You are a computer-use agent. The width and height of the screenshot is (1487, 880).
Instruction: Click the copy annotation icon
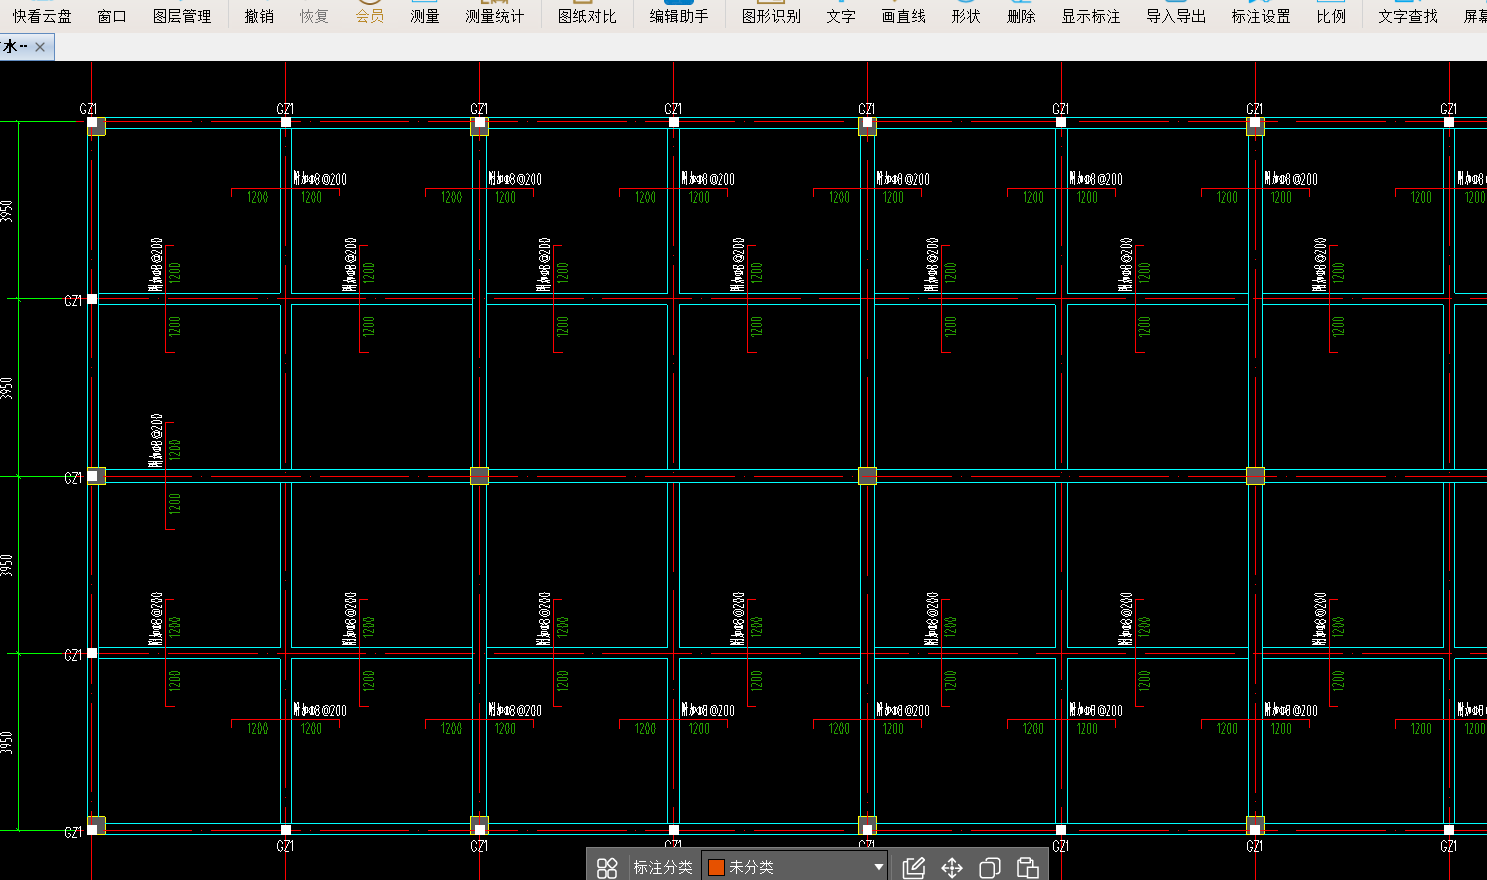pos(990,867)
